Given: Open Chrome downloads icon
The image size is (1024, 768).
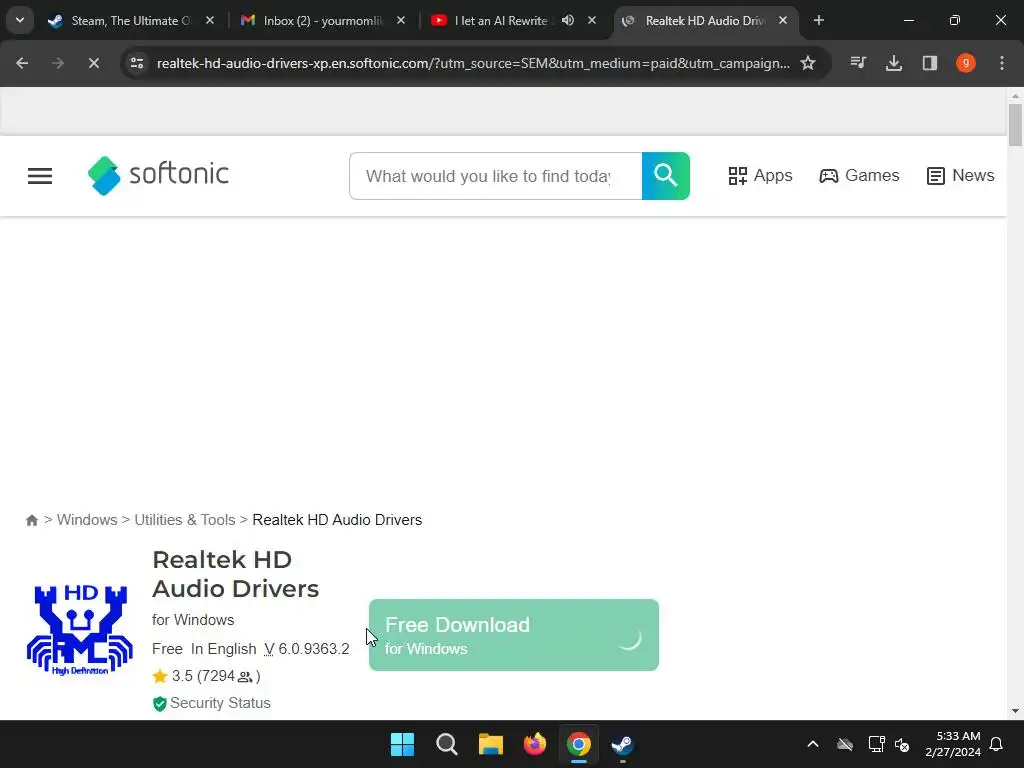Looking at the screenshot, I should click(894, 63).
